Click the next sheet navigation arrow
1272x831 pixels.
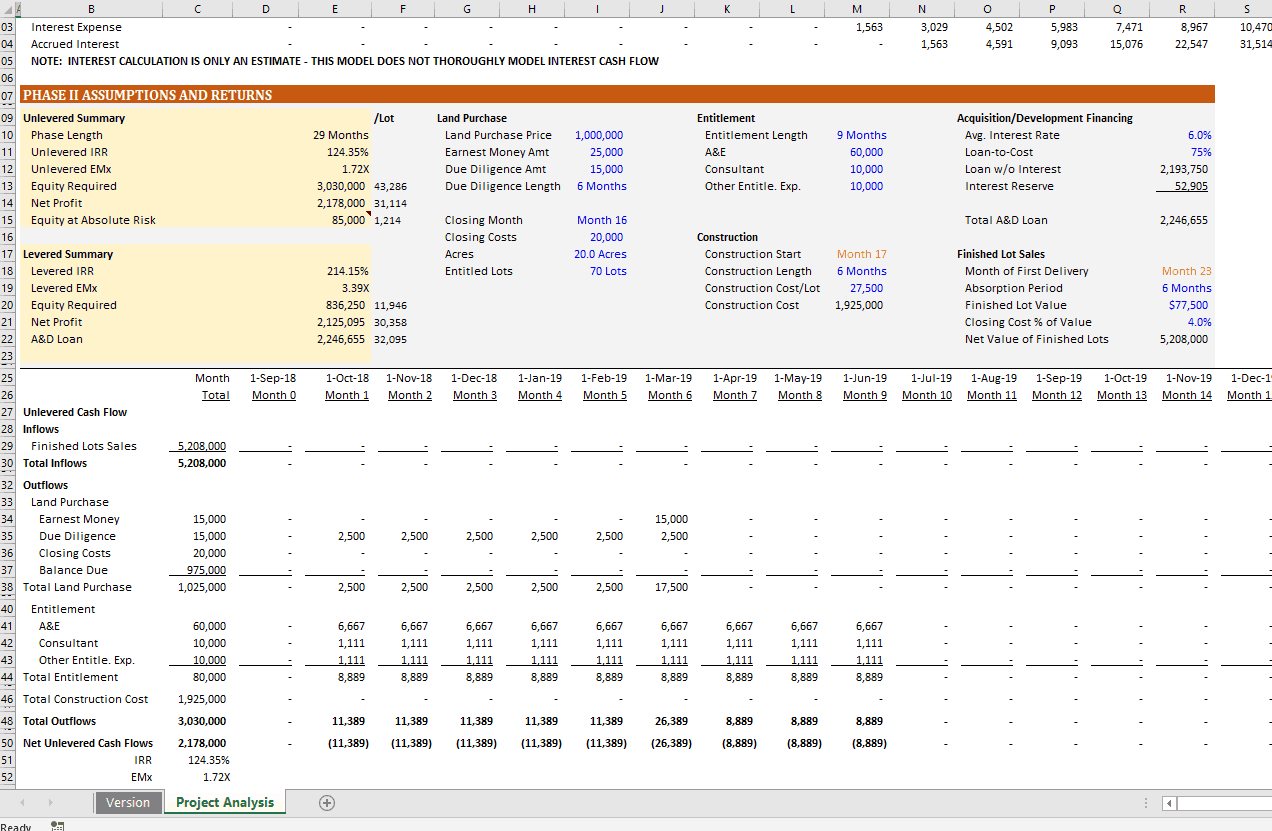50,802
